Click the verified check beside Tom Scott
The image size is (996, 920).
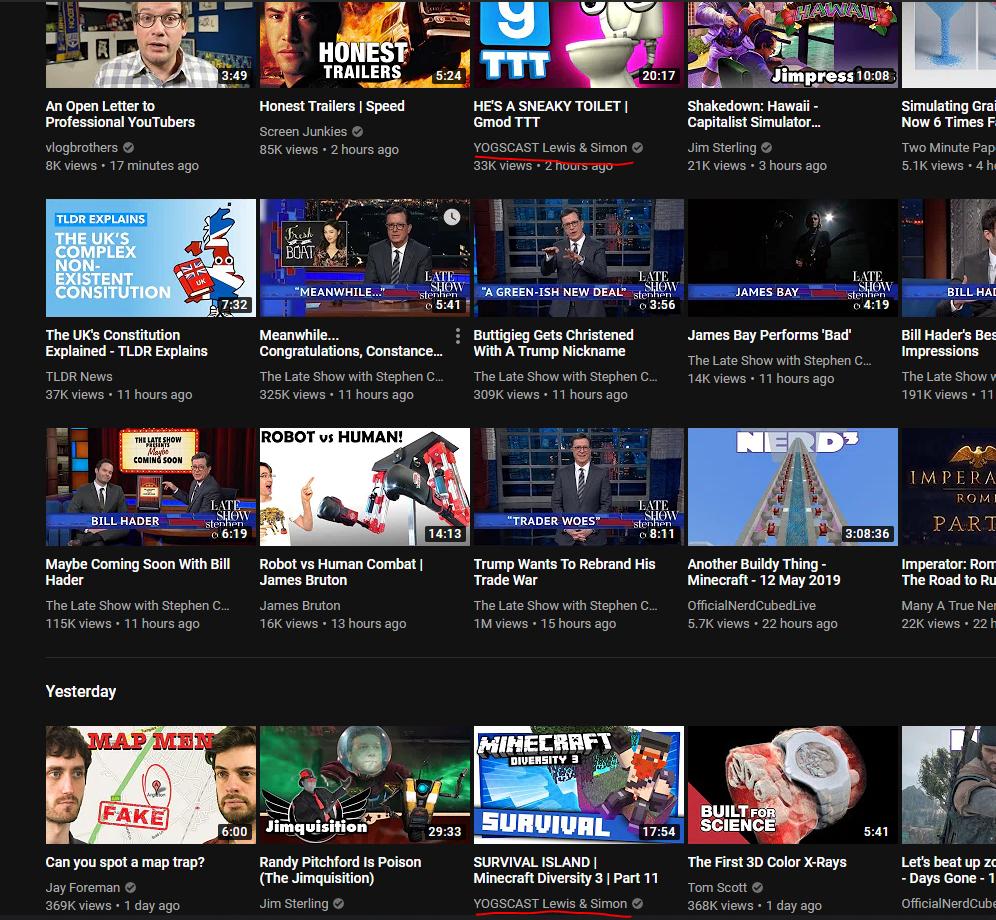[x=758, y=888]
